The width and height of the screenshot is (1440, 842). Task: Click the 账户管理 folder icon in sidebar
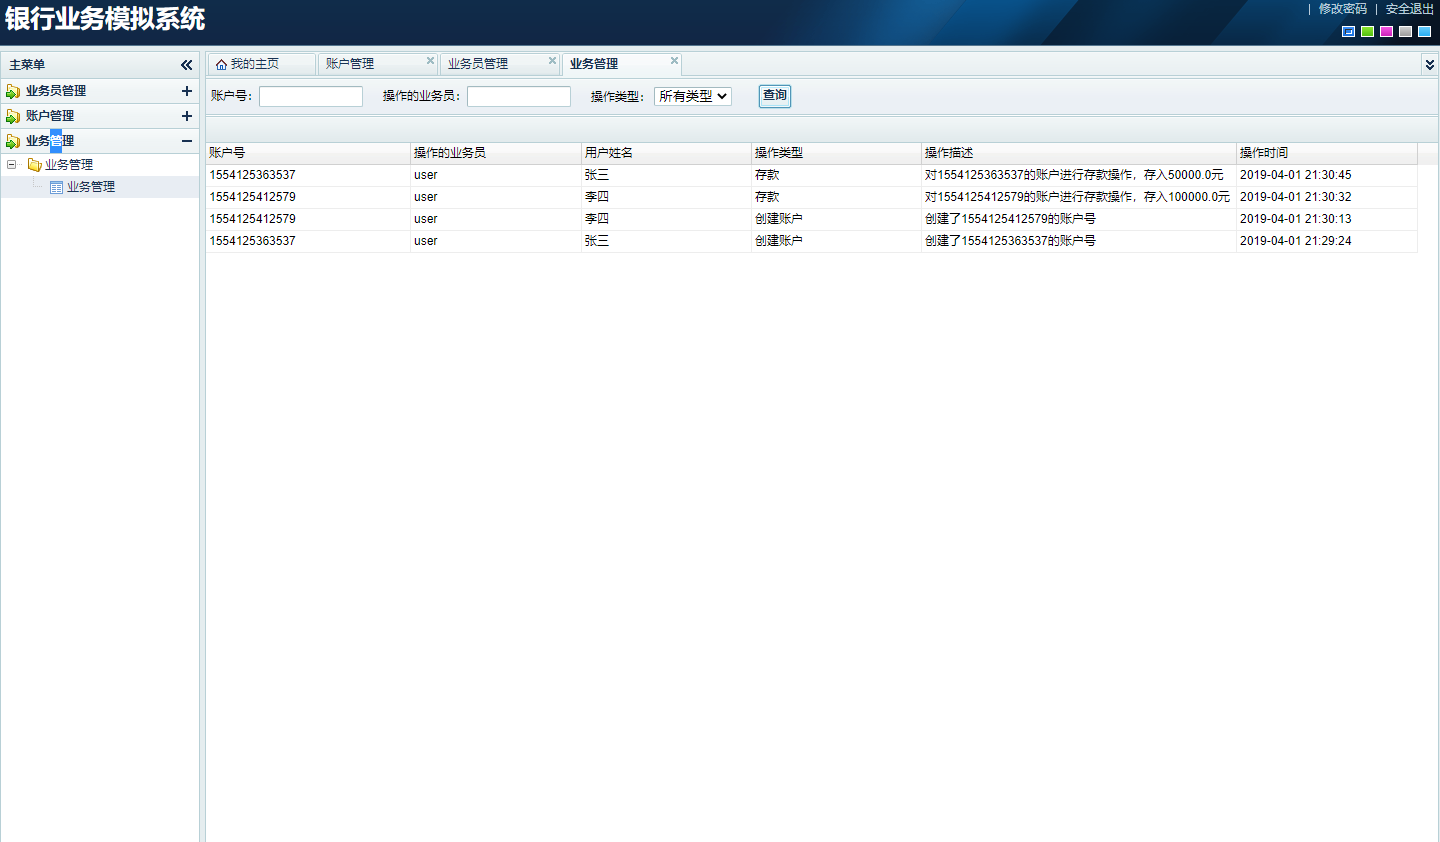13,116
